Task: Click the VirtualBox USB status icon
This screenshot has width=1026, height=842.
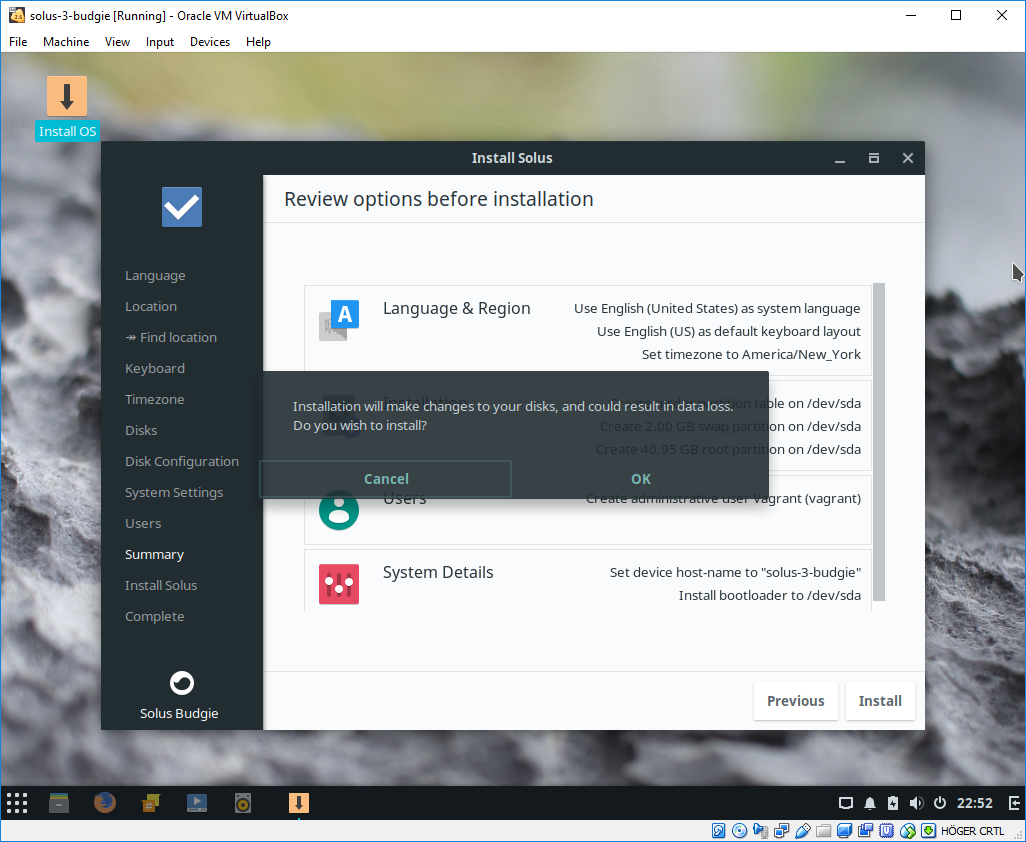Action: click(x=802, y=831)
